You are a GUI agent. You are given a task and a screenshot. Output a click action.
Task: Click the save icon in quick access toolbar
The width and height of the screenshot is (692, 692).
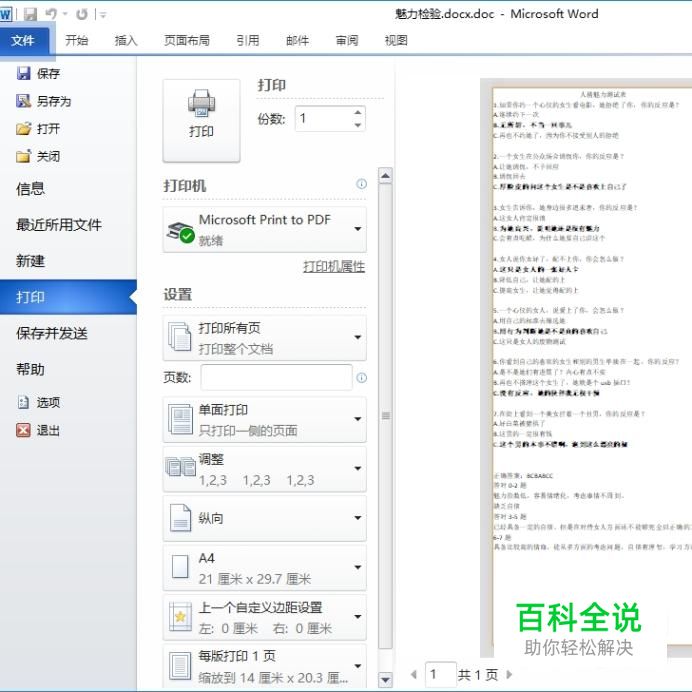pos(30,14)
